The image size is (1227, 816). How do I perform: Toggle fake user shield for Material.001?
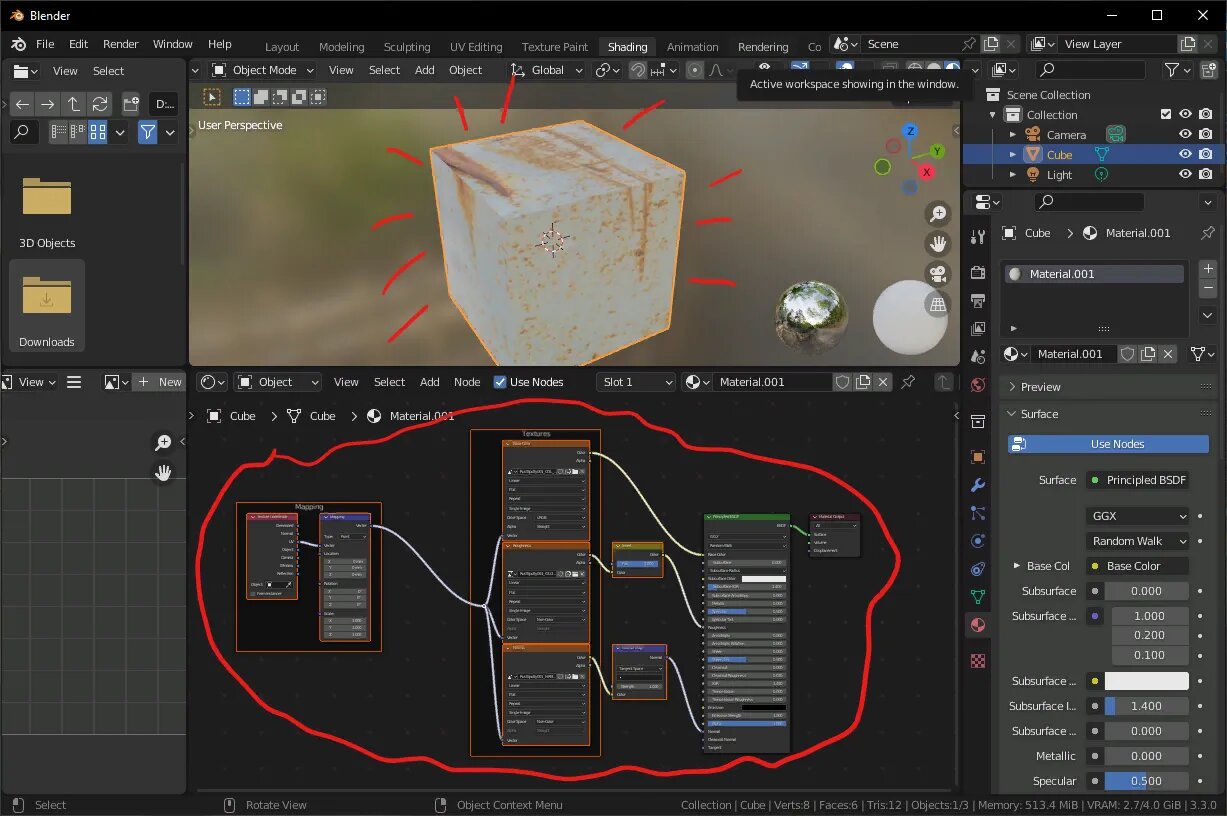[1127, 354]
